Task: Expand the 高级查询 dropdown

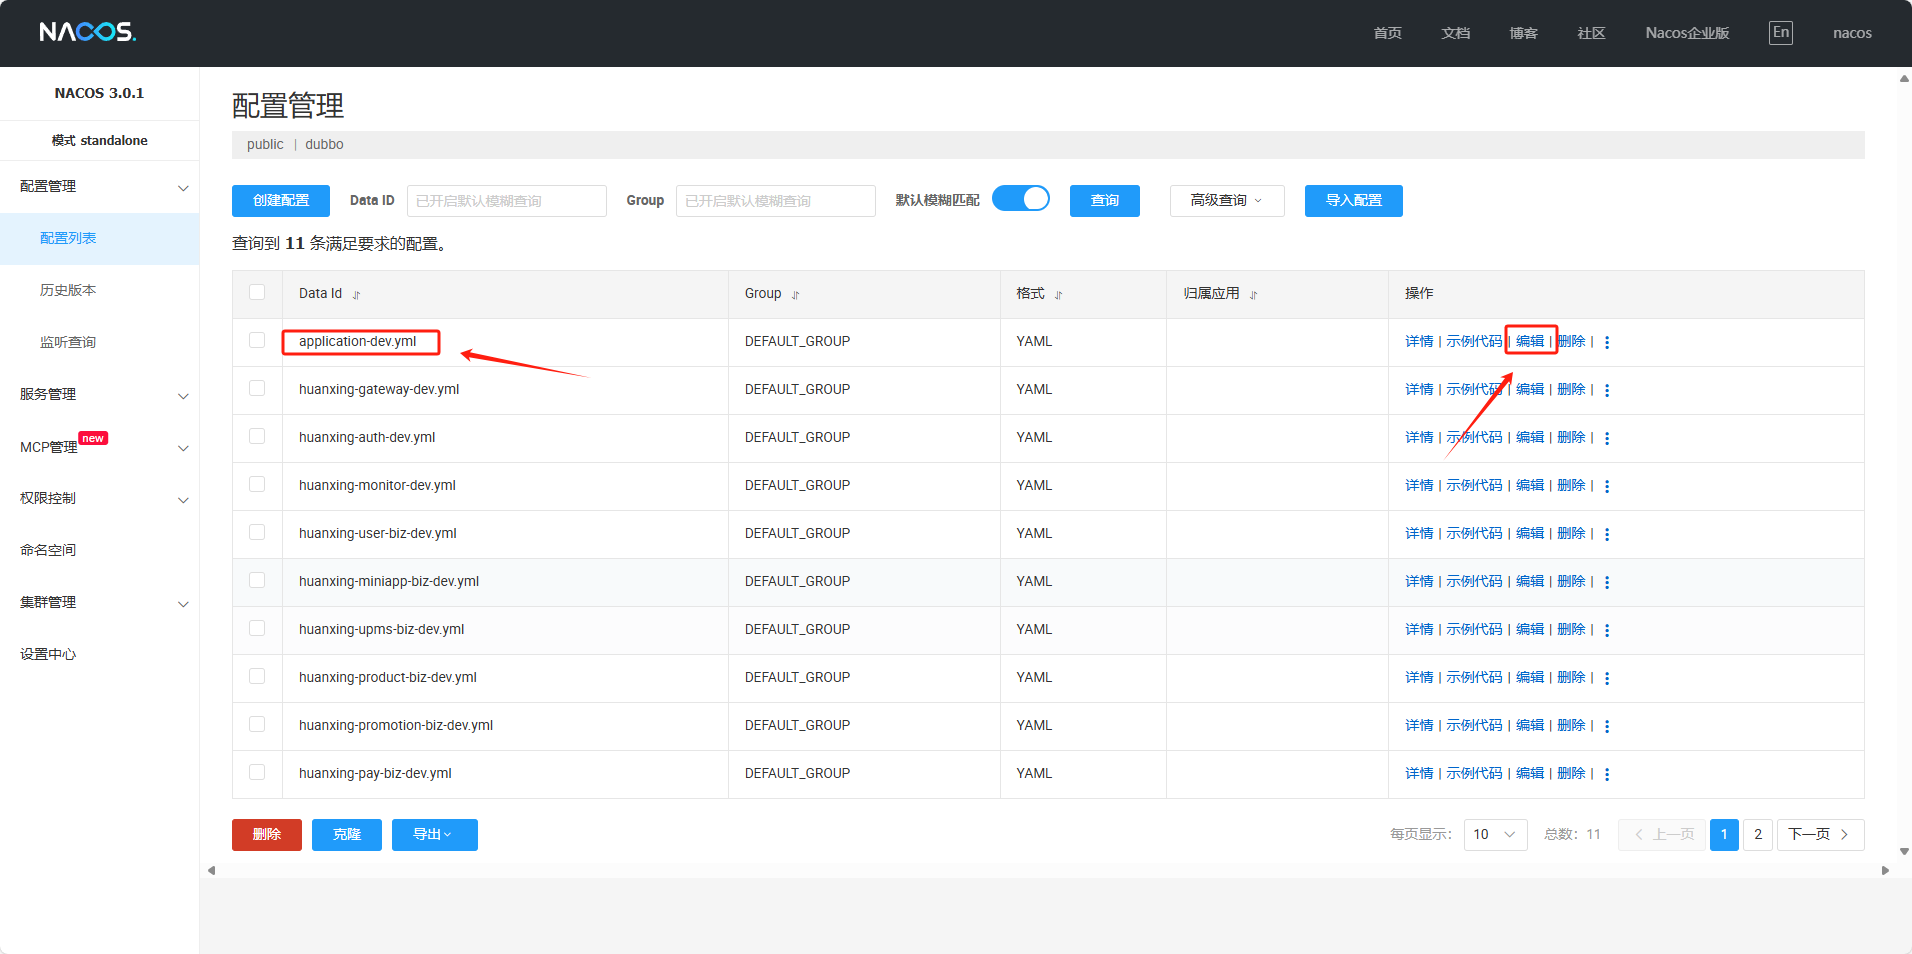Action: (x=1226, y=201)
